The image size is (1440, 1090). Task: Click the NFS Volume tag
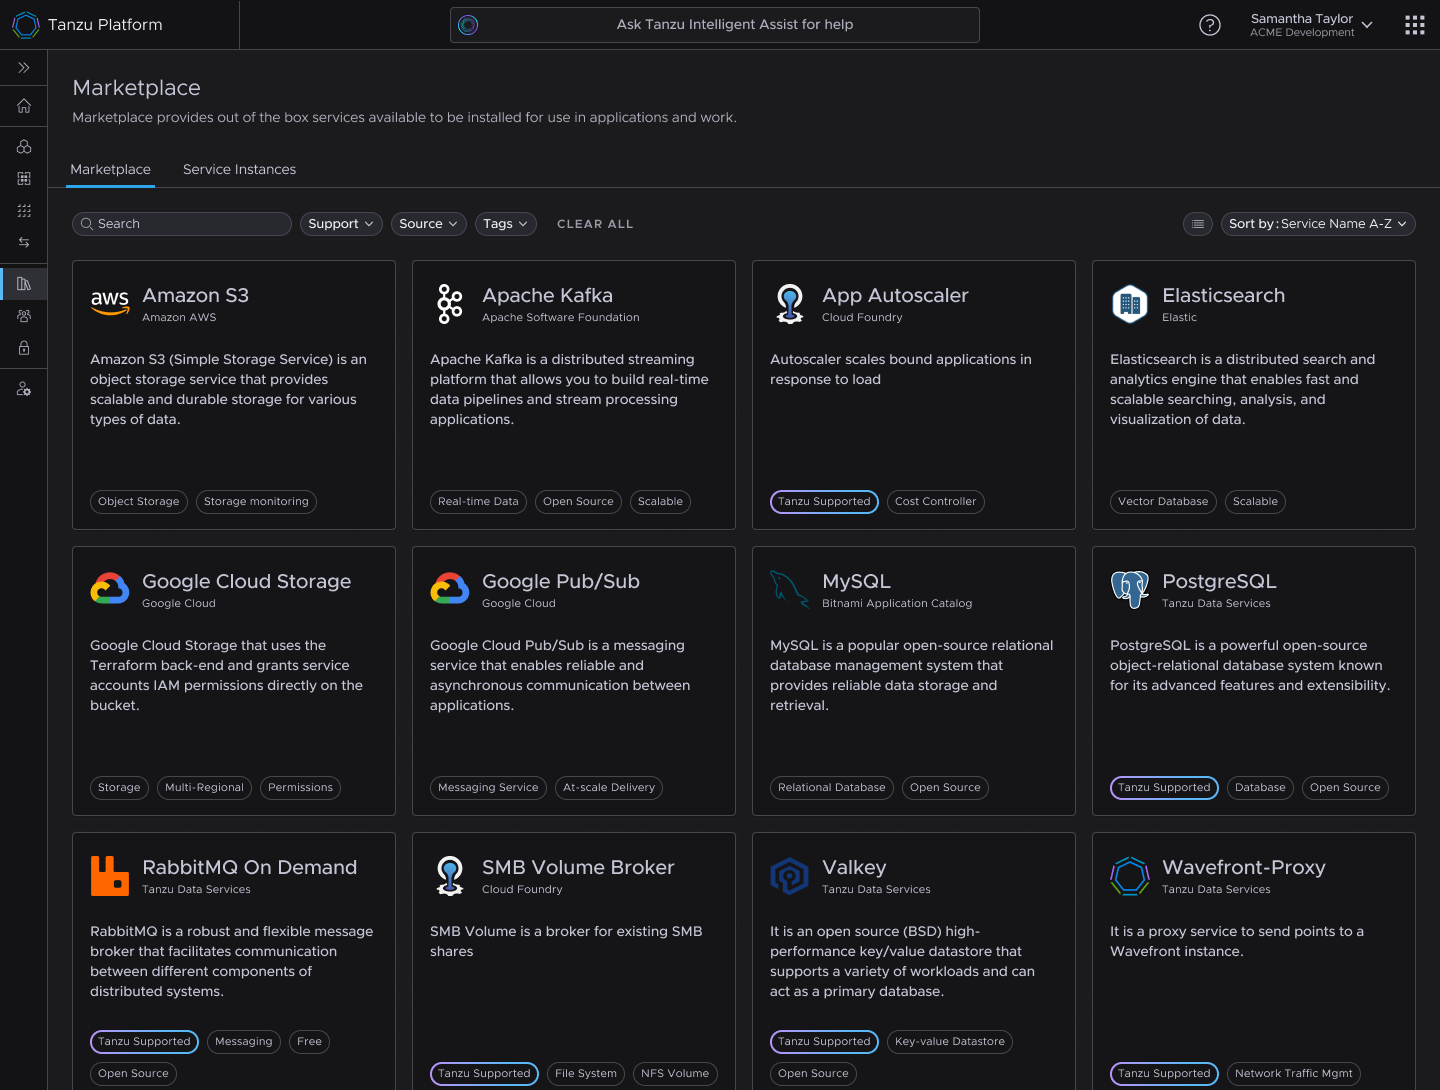[675, 1074]
